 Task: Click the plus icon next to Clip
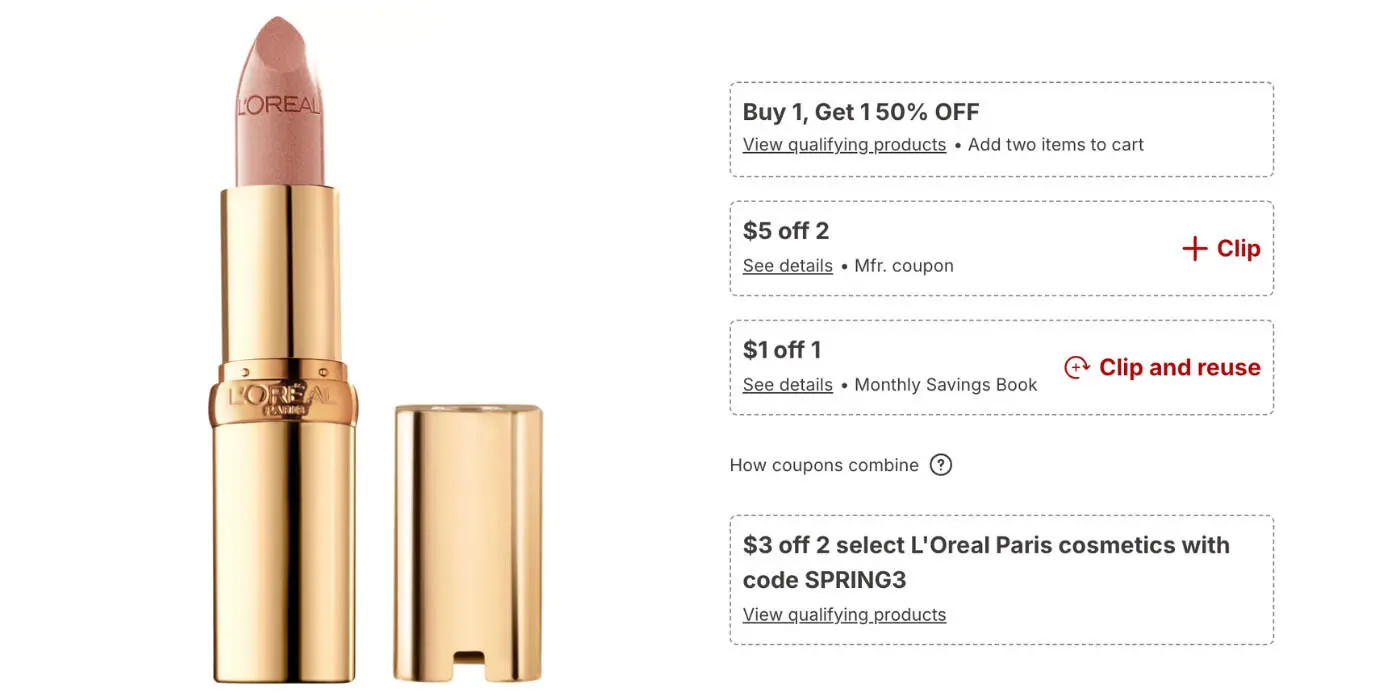pyautogui.click(x=1194, y=249)
